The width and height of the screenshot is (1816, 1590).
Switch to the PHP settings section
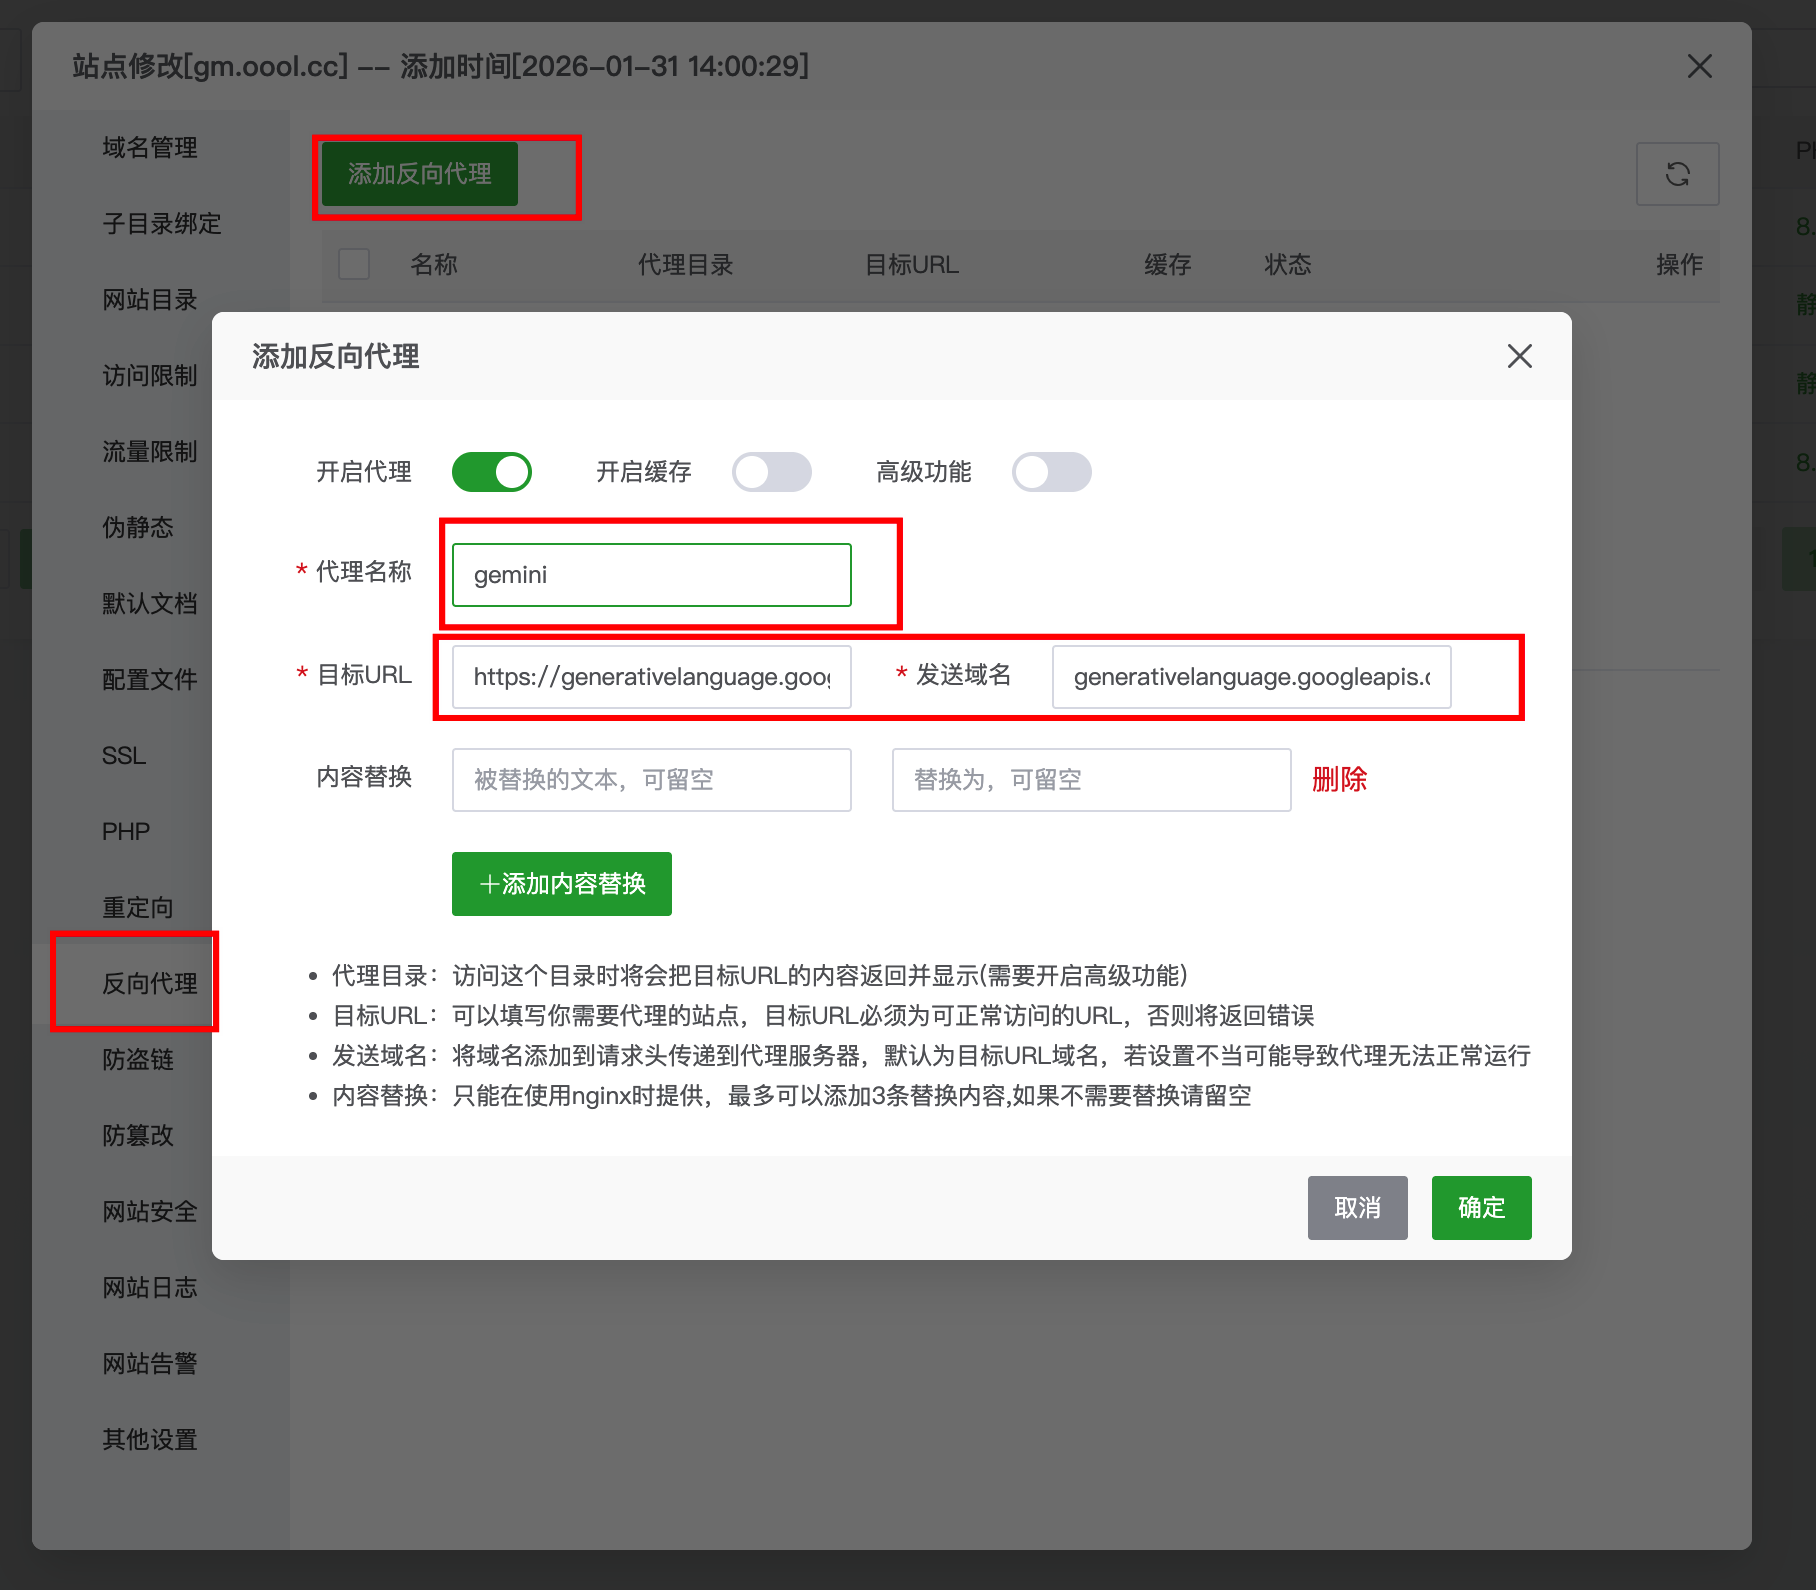[x=125, y=830]
